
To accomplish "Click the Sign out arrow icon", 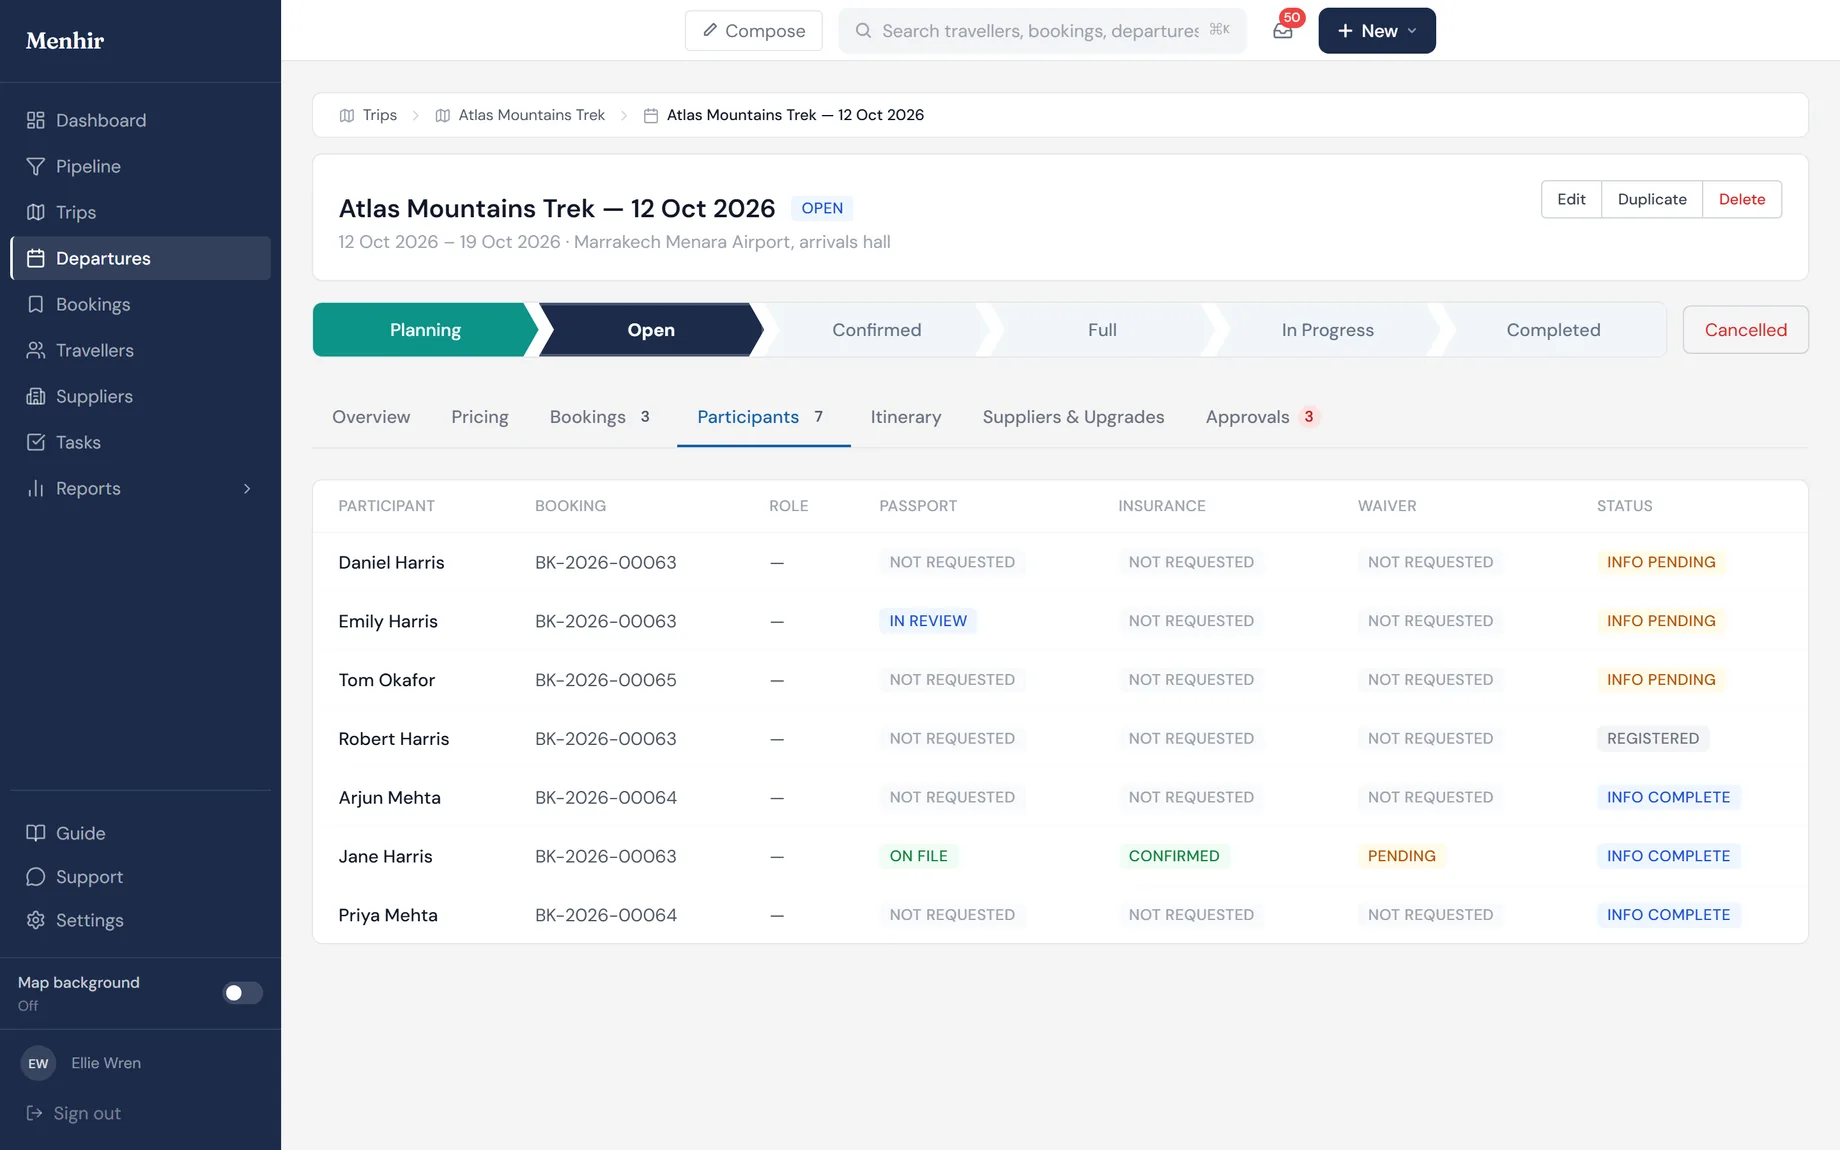I will [34, 1113].
